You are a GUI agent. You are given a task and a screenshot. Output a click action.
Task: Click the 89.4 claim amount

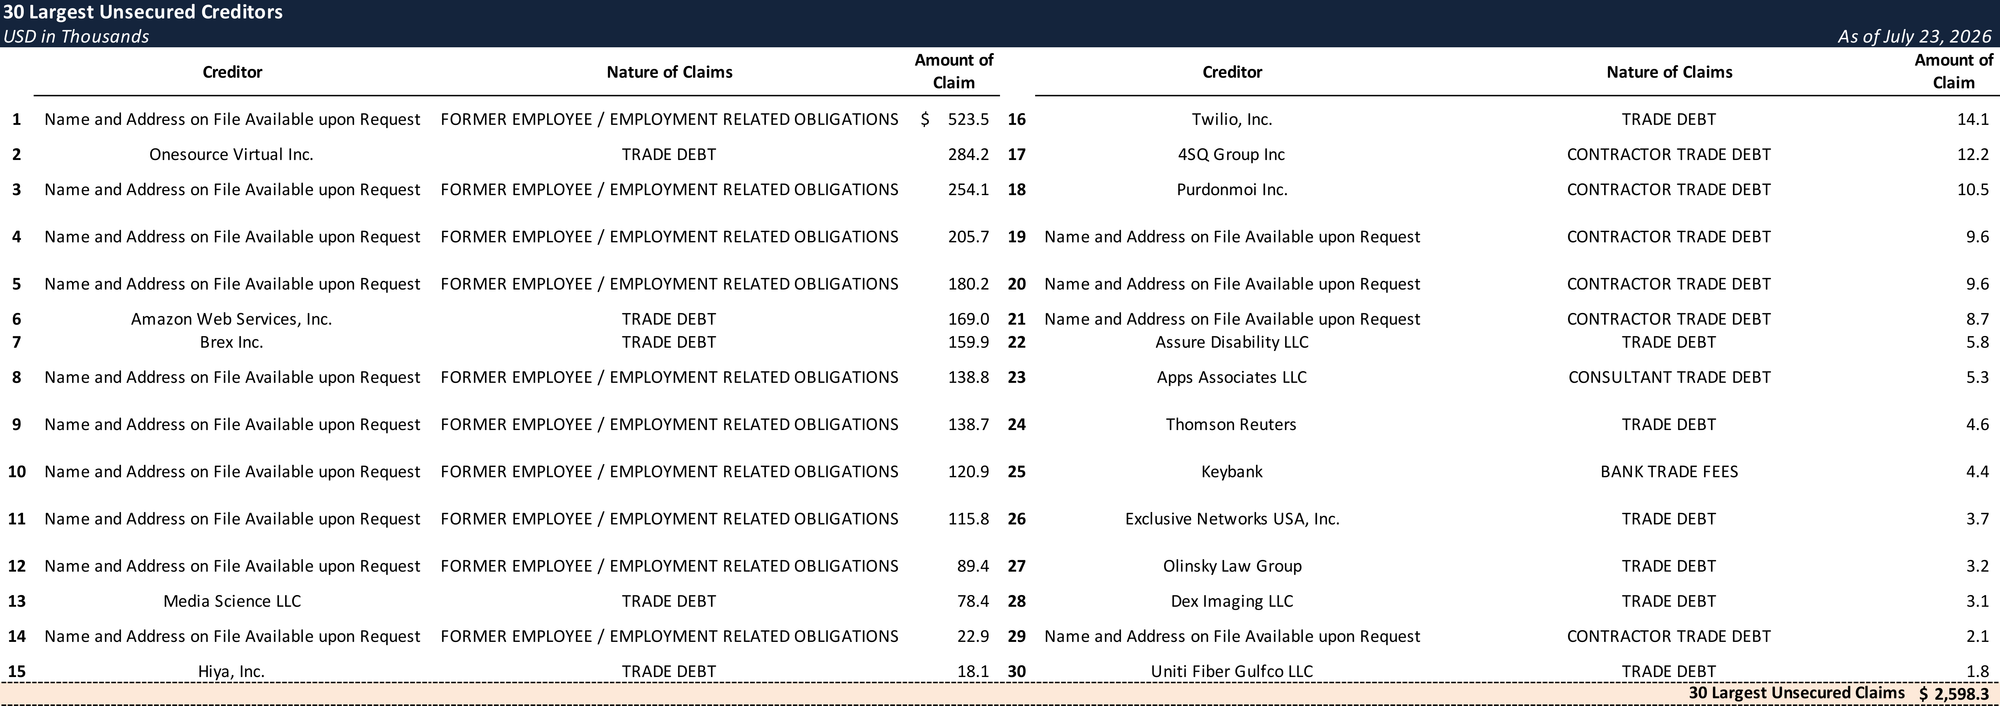pos(973,566)
